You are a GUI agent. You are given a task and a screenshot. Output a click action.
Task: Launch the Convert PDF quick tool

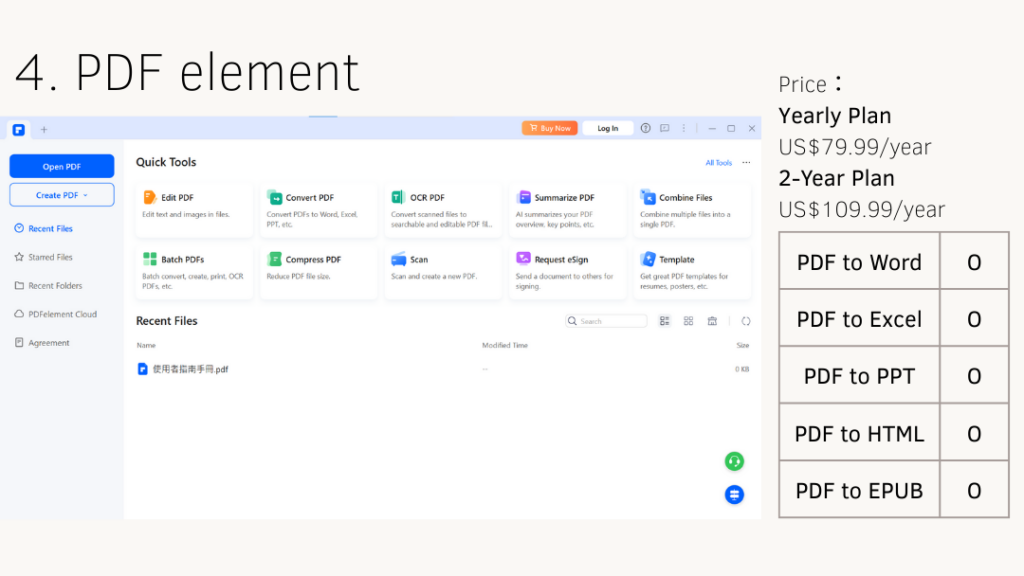point(319,210)
